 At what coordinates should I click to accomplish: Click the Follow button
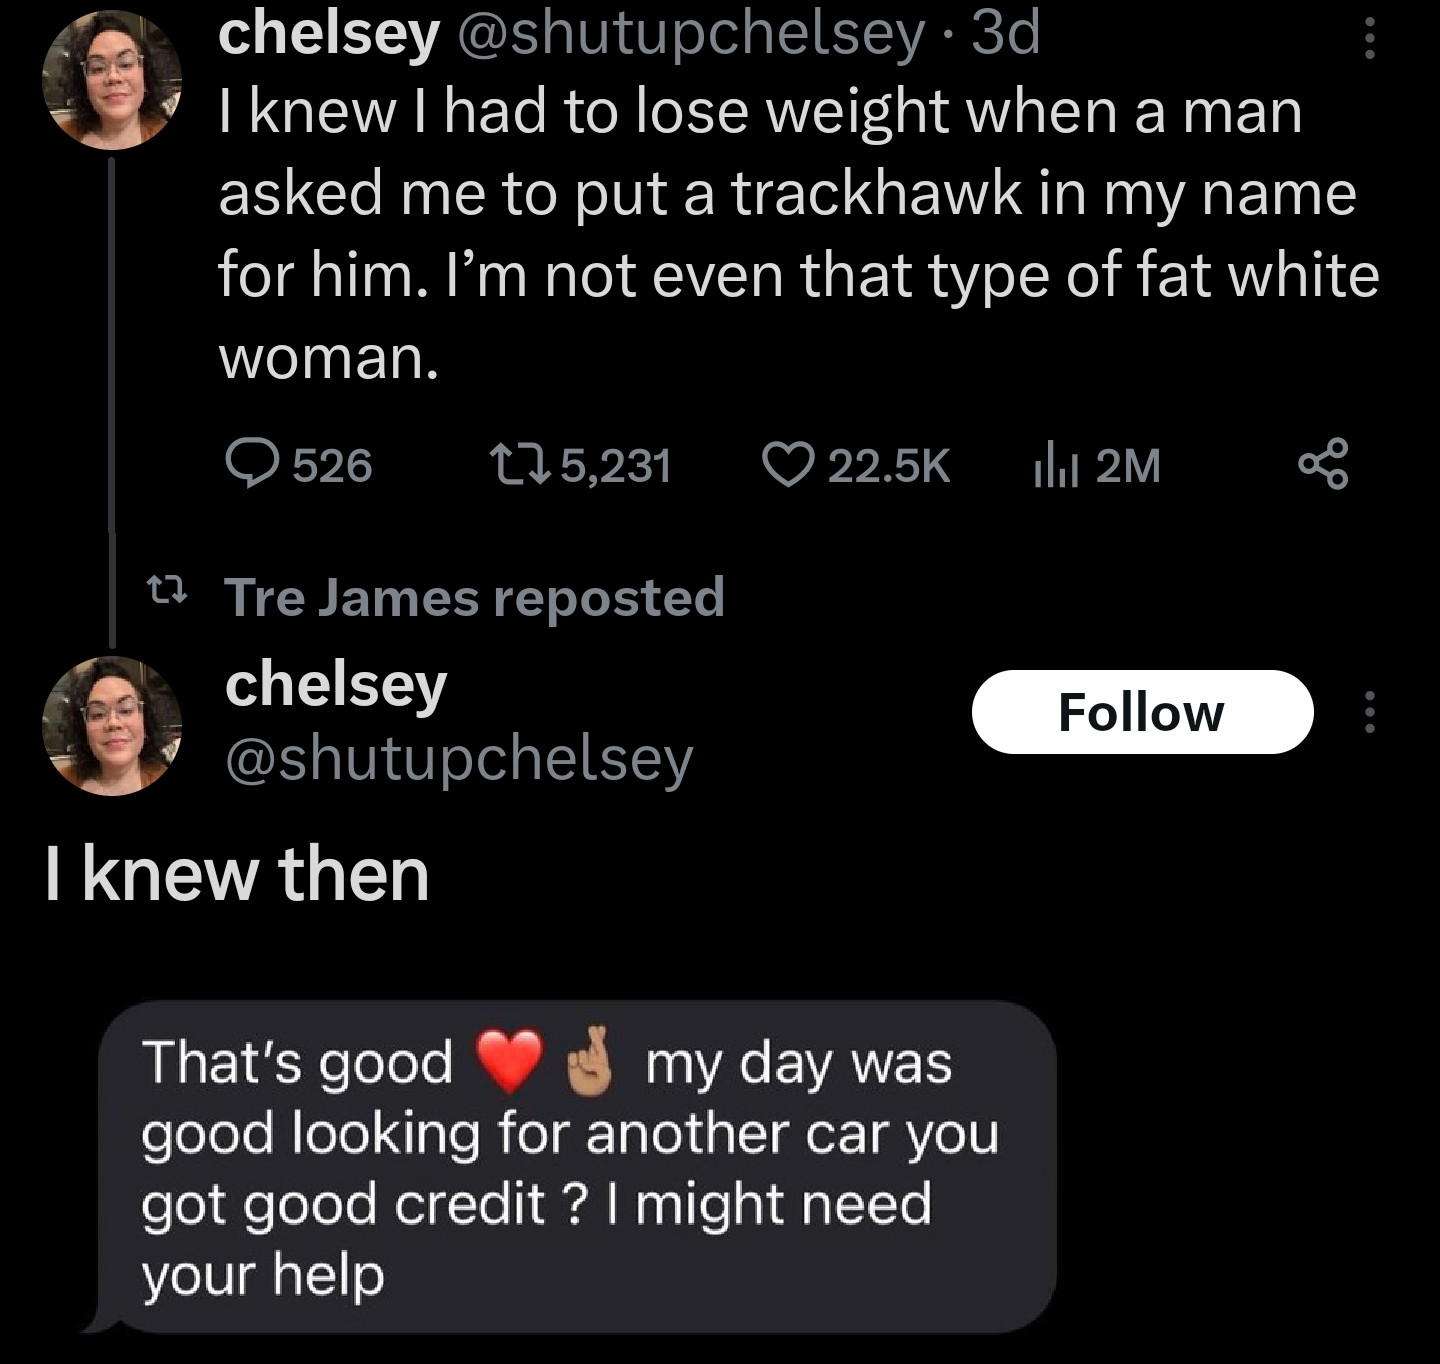point(1142,712)
